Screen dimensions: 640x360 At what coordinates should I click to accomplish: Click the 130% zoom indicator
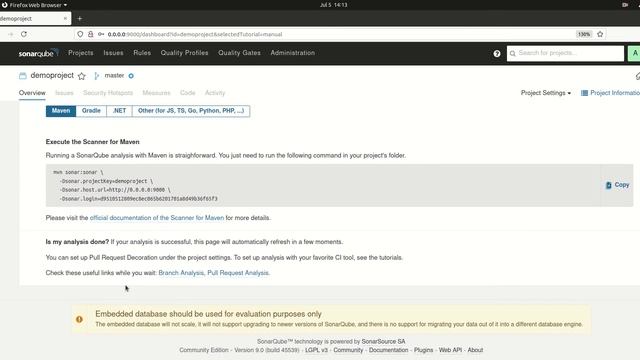(584, 34)
